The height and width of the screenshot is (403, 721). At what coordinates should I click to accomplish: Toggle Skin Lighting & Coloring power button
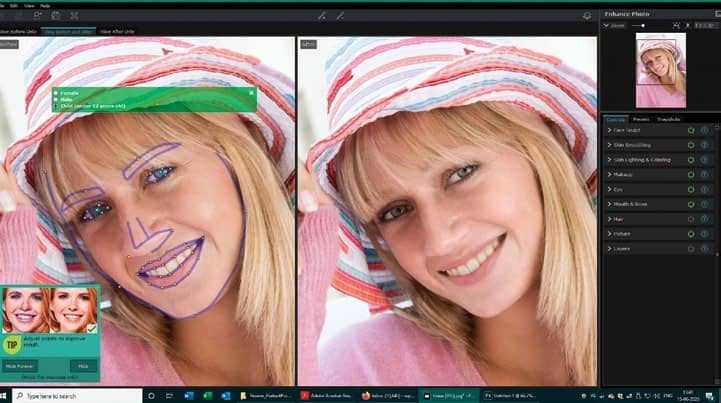tap(691, 160)
